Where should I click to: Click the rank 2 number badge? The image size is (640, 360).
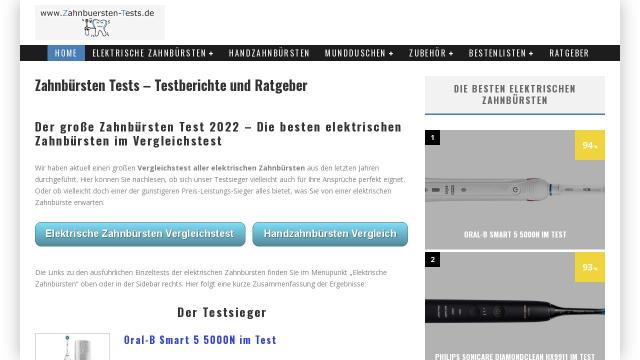[x=432, y=260]
